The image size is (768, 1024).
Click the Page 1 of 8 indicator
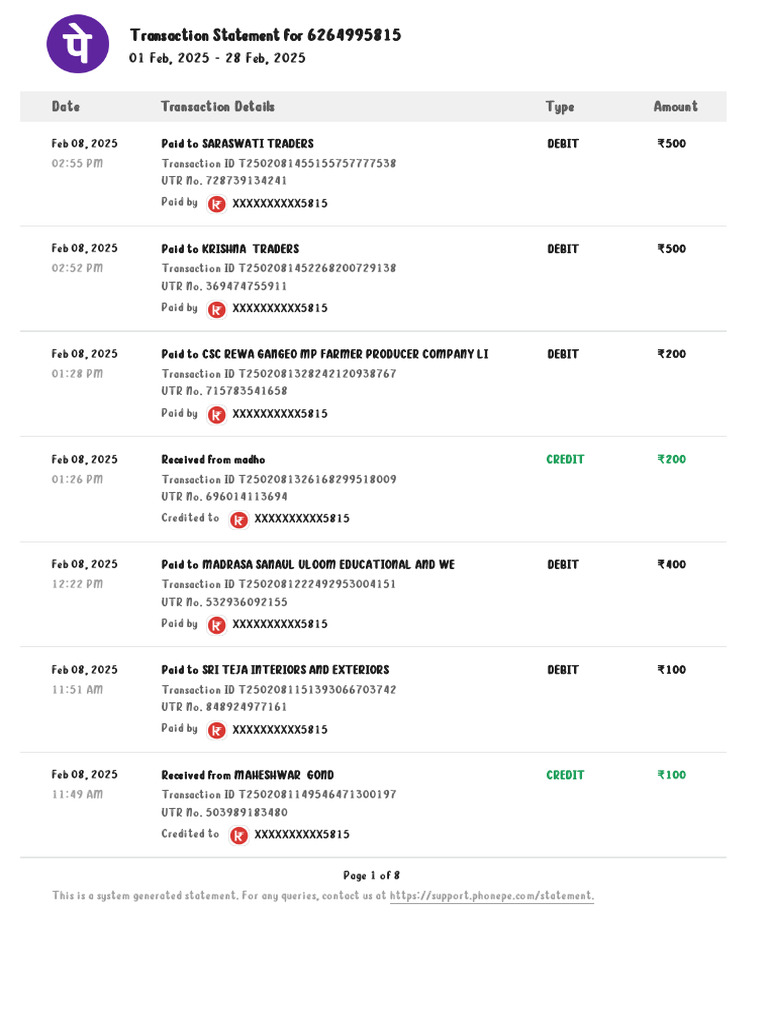tap(372, 875)
